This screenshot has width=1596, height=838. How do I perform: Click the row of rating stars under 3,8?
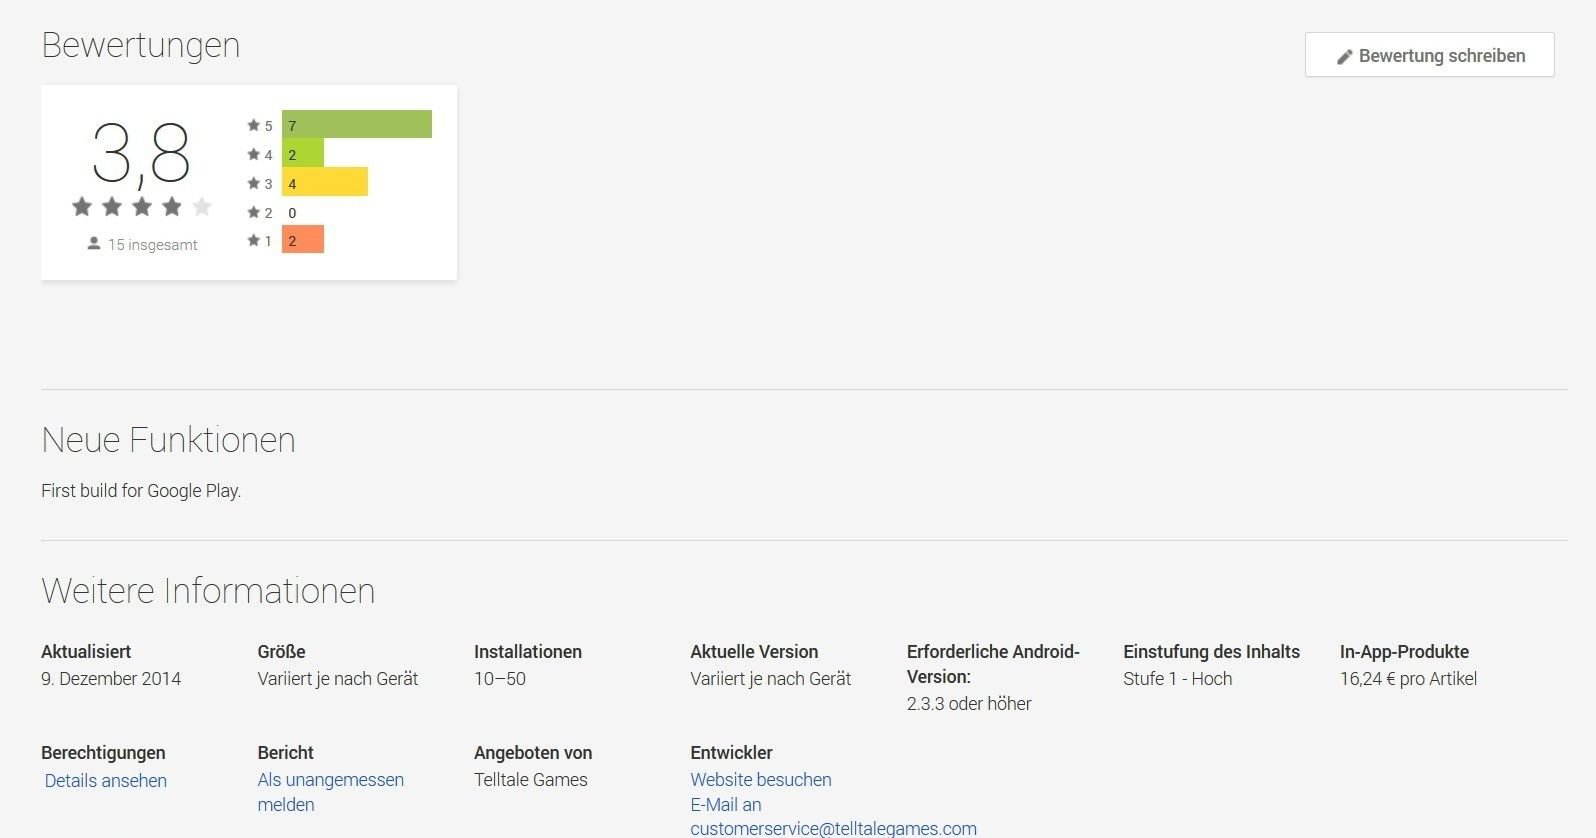(142, 207)
